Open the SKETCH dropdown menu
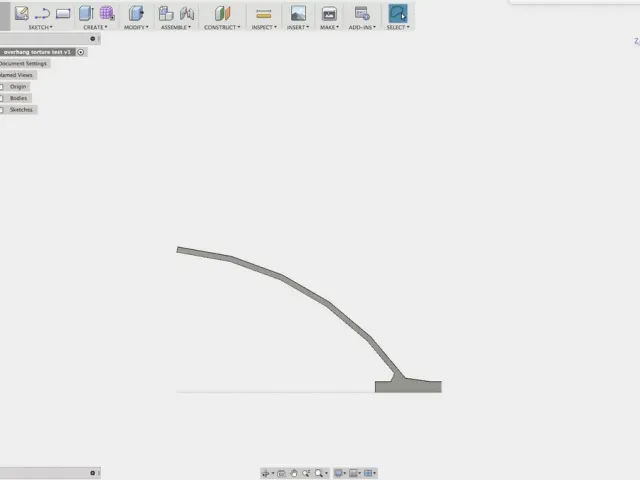640x480 pixels. coord(40,27)
